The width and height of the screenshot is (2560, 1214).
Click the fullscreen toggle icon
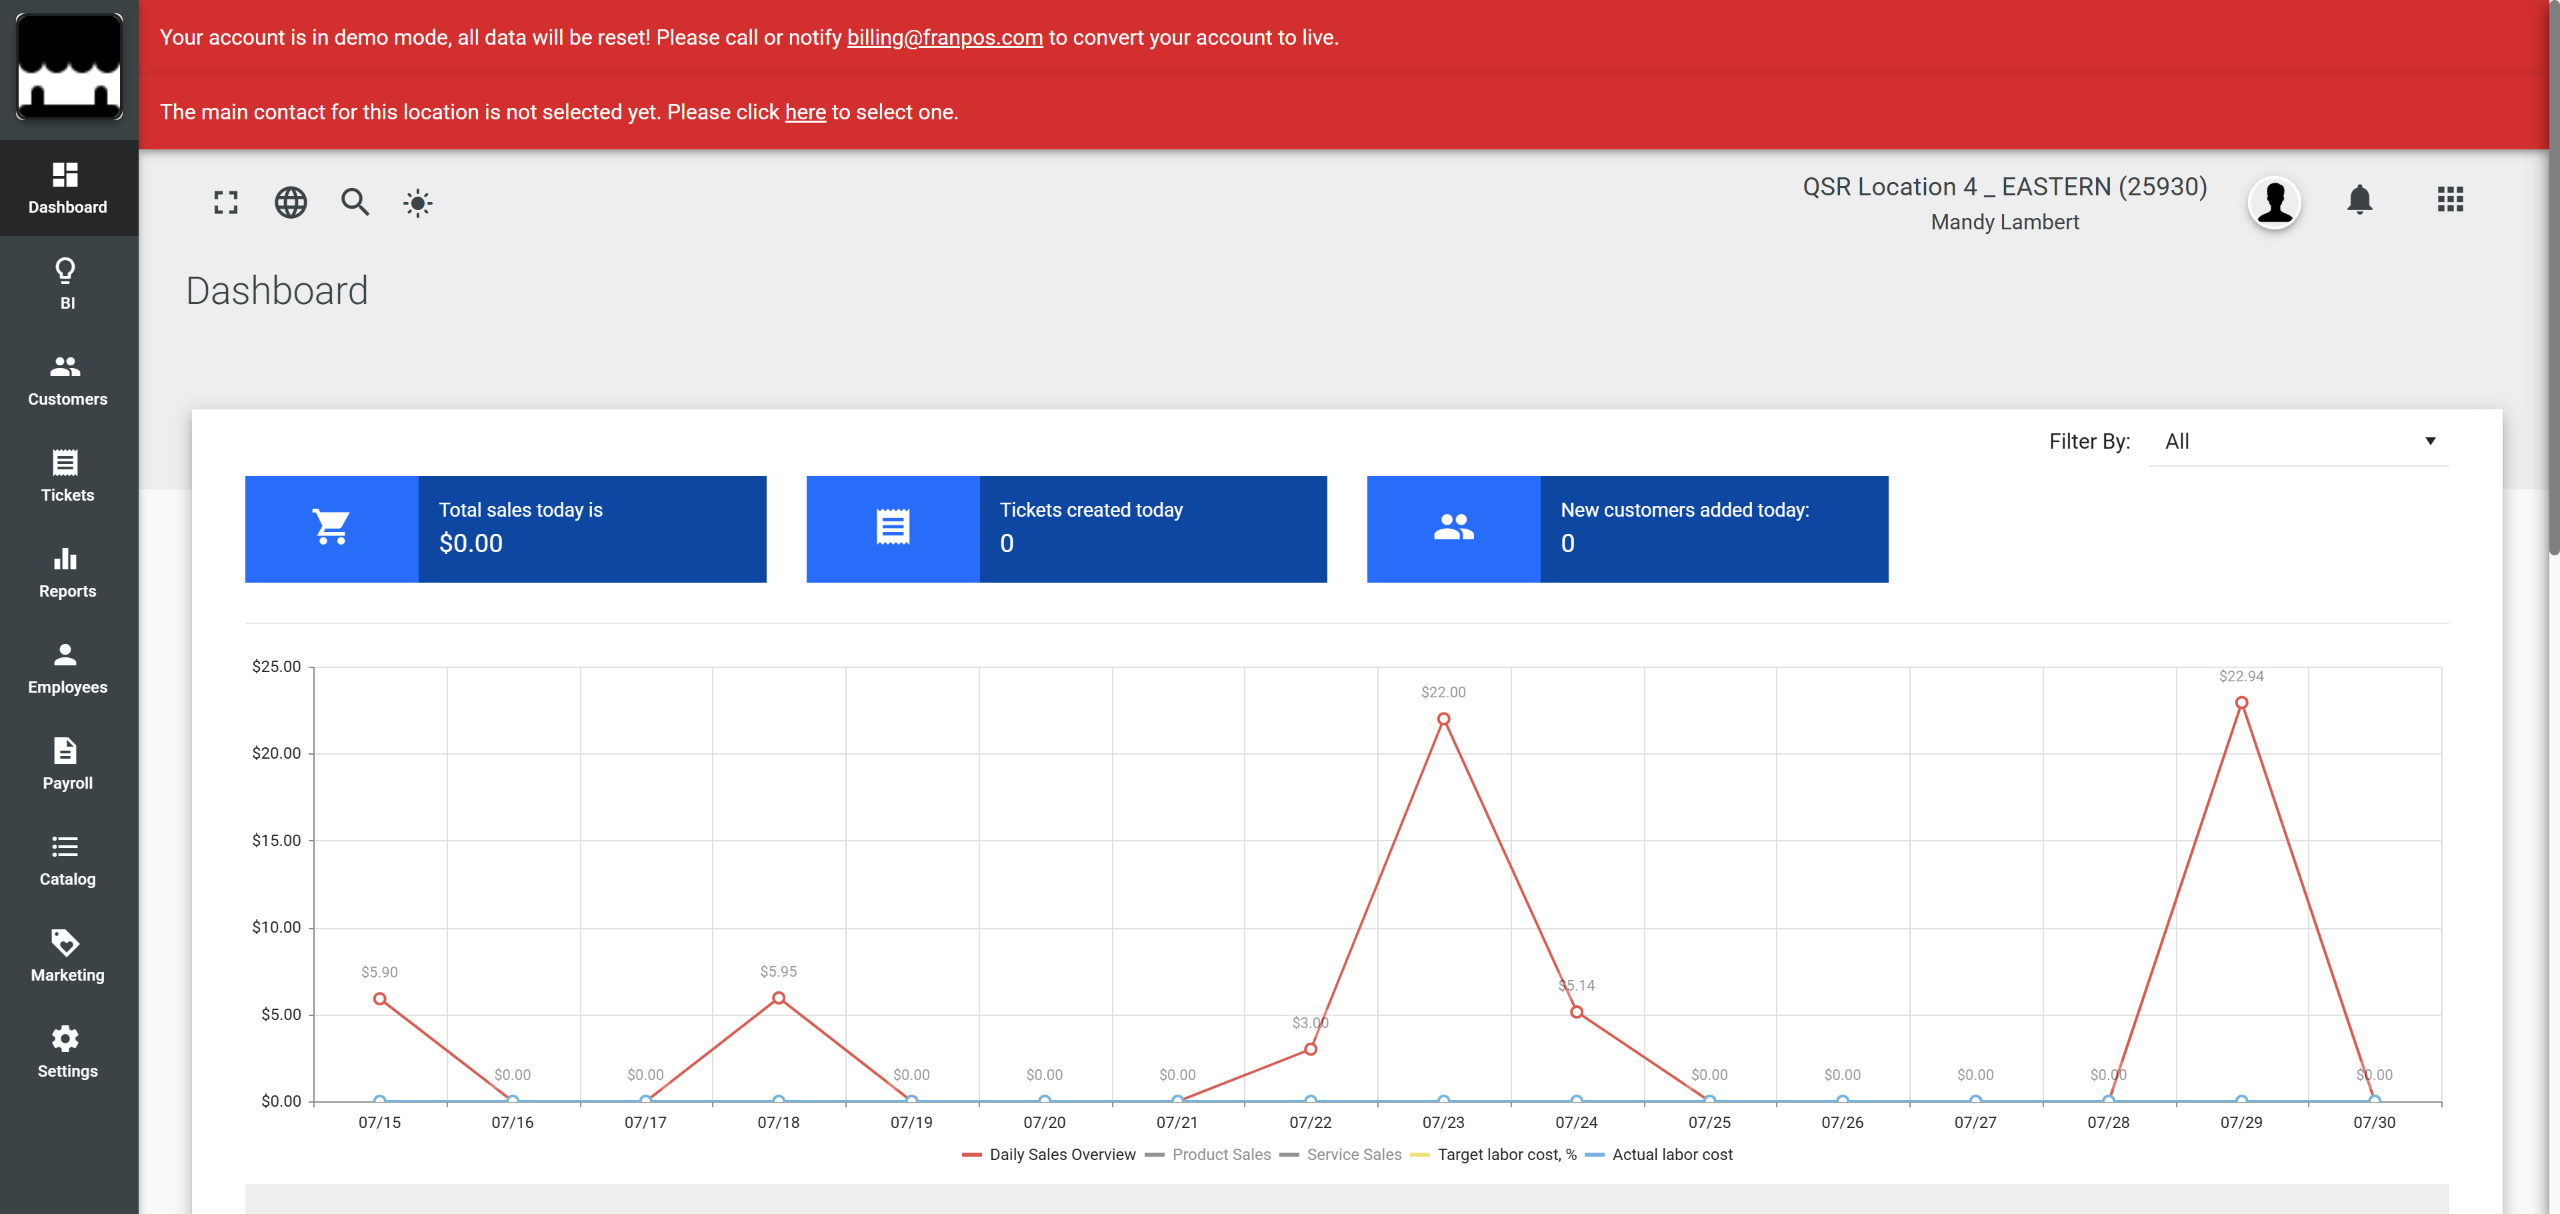click(226, 203)
